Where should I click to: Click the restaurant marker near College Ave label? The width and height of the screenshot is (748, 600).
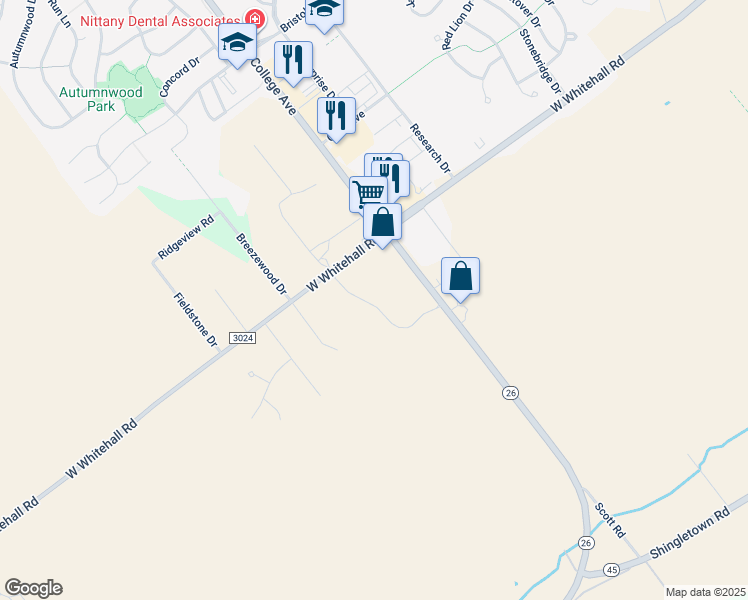(x=293, y=62)
